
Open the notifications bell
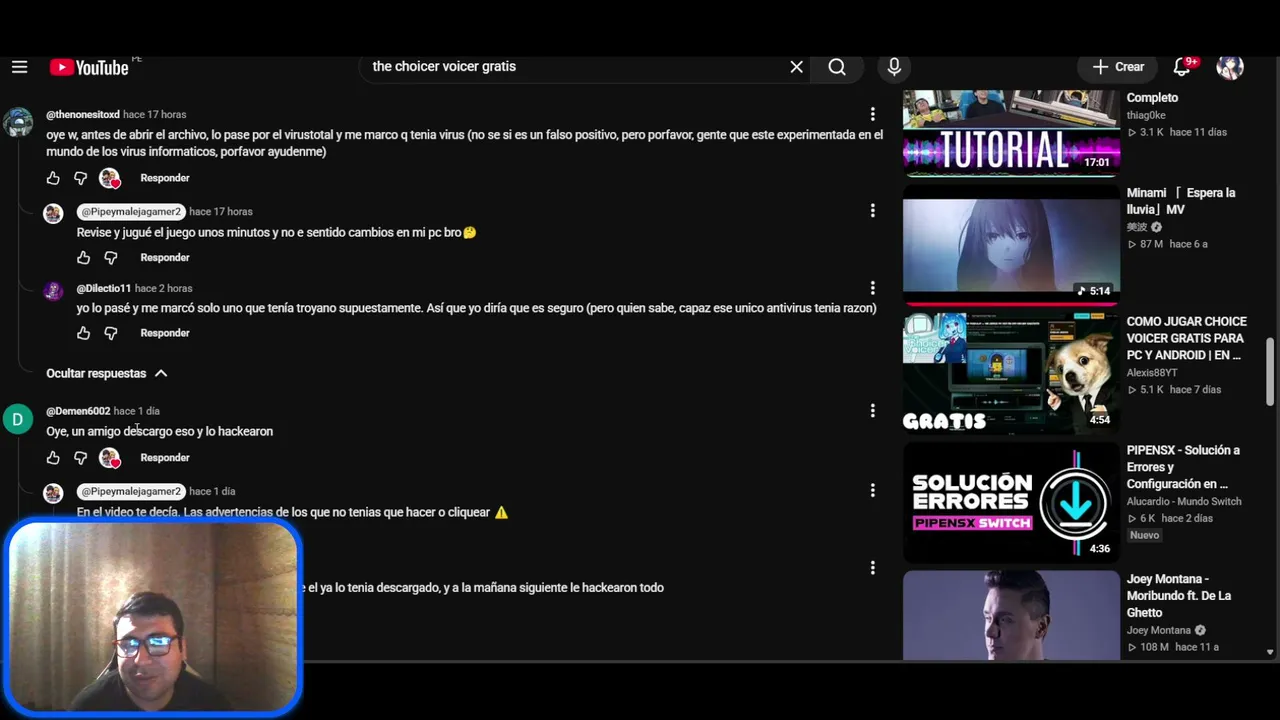pos(1182,67)
